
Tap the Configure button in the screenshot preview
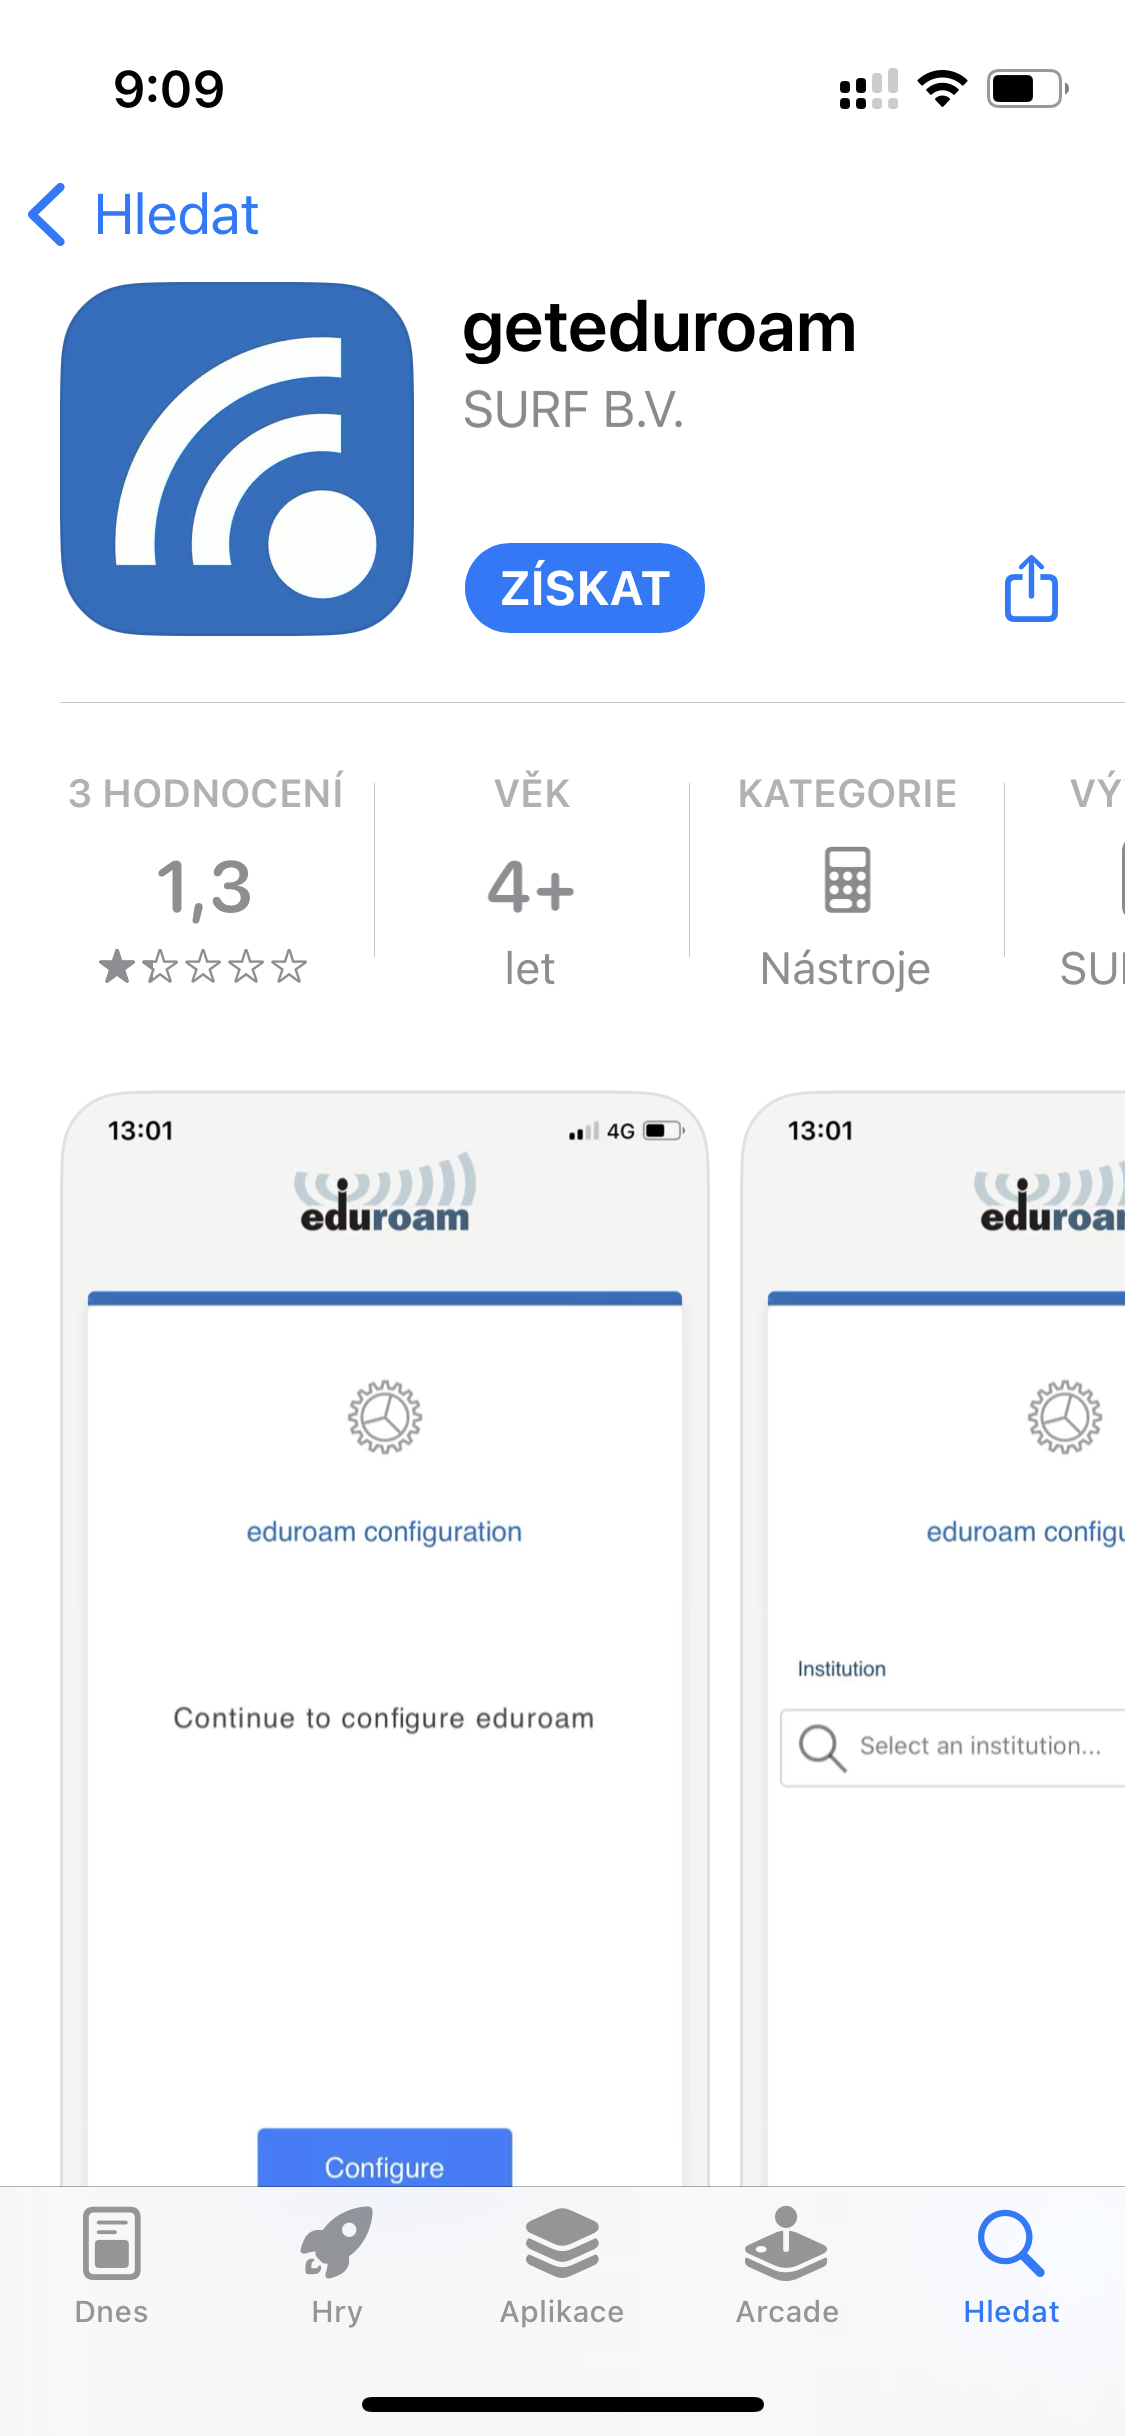pyautogui.click(x=385, y=2160)
